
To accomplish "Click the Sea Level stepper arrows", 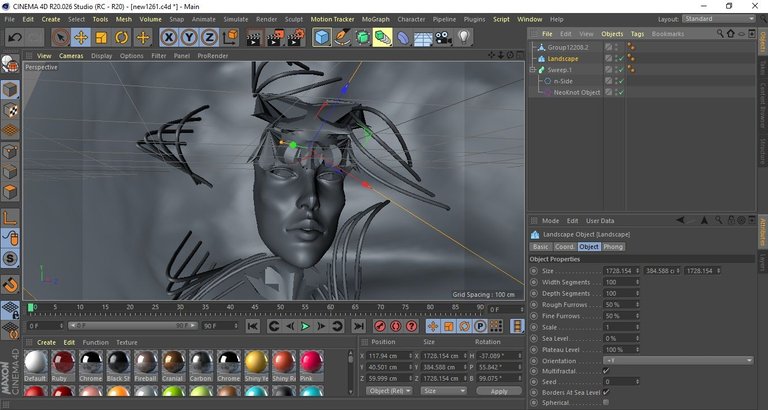I will pyautogui.click(x=637, y=338).
